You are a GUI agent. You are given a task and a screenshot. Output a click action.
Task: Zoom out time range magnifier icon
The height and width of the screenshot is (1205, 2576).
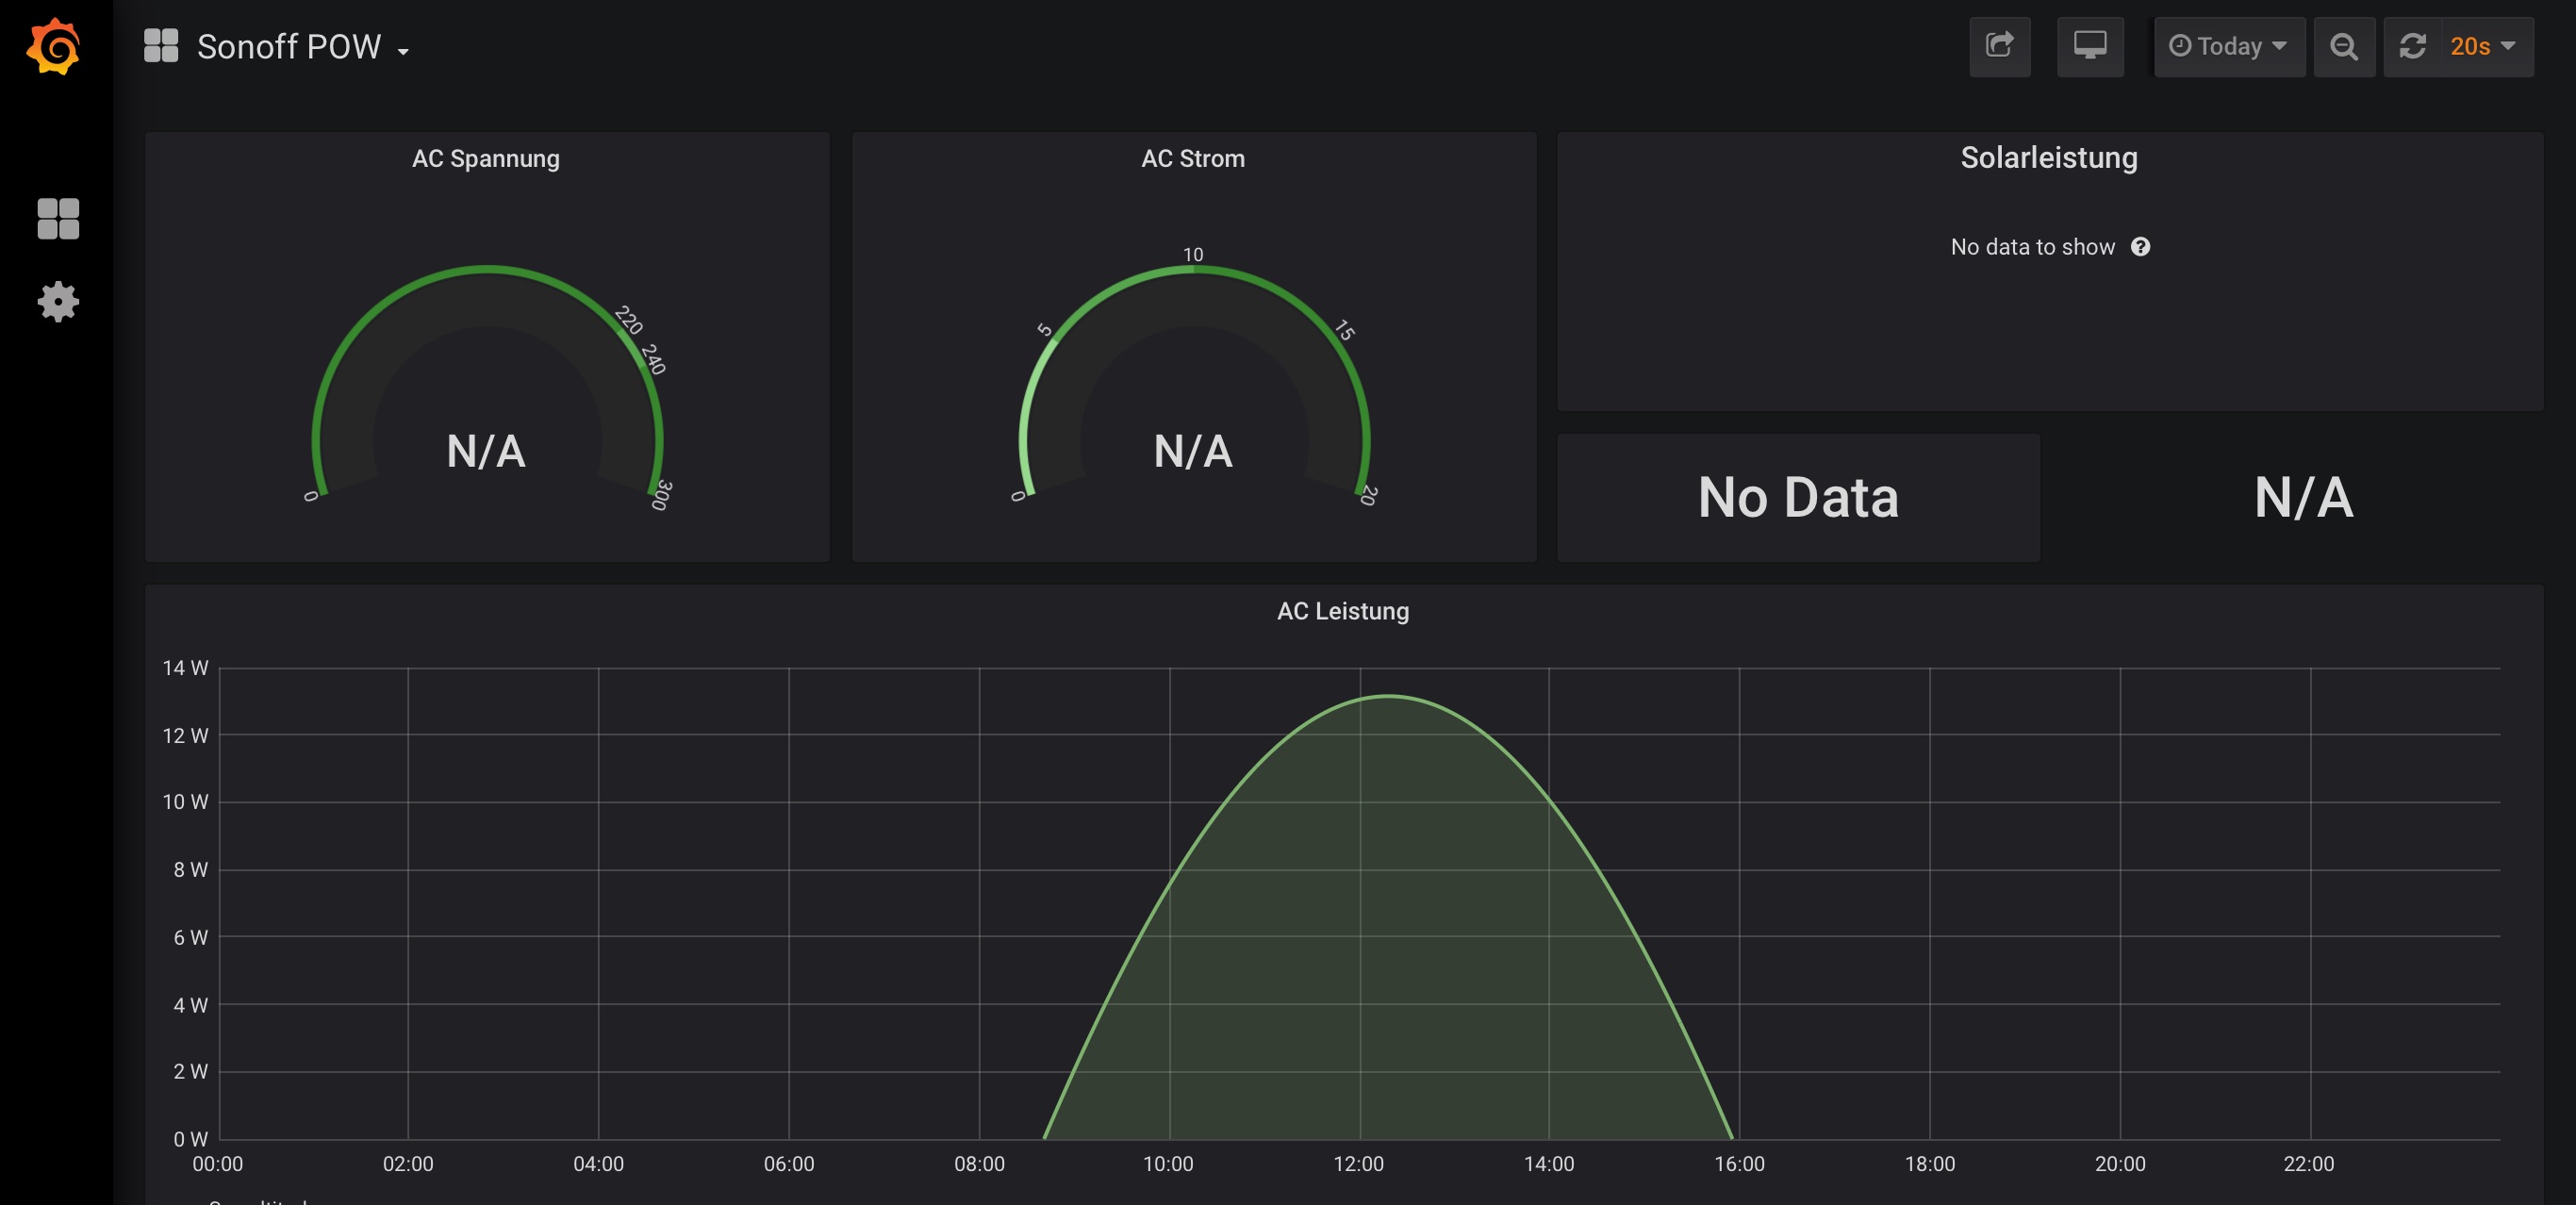coord(2343,46)
